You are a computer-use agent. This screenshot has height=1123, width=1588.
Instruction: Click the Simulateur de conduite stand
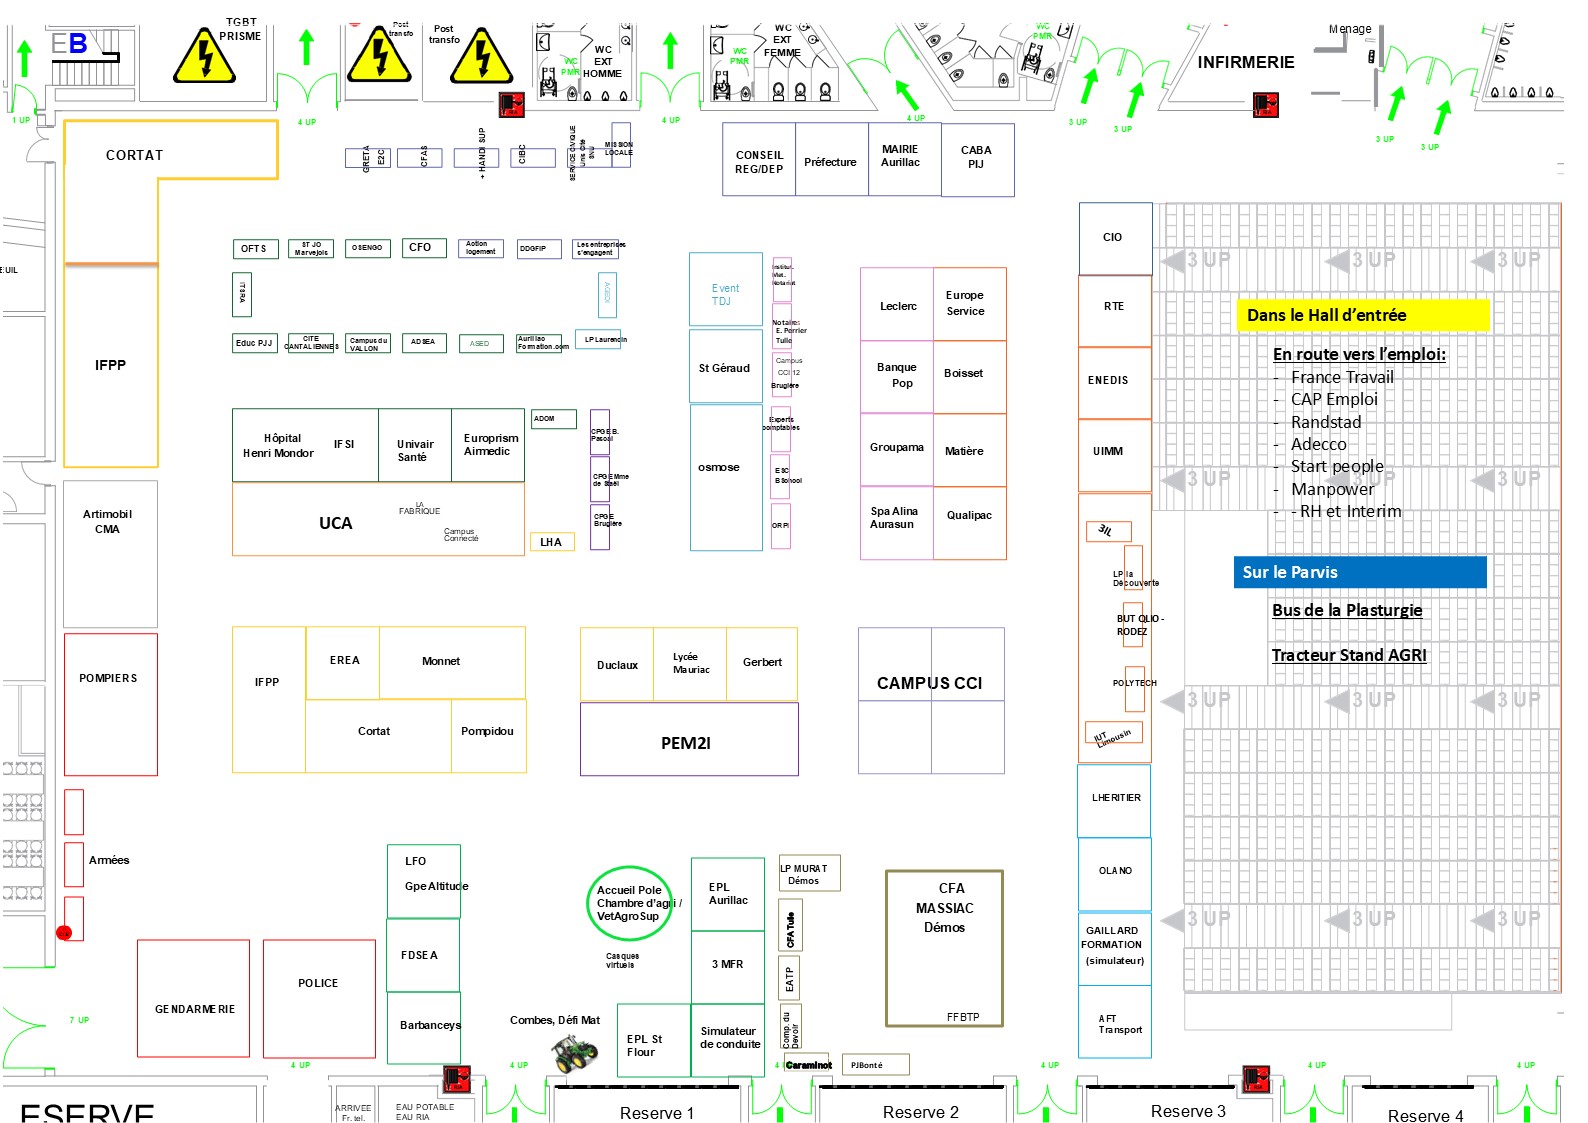[x=728, y=1040]
